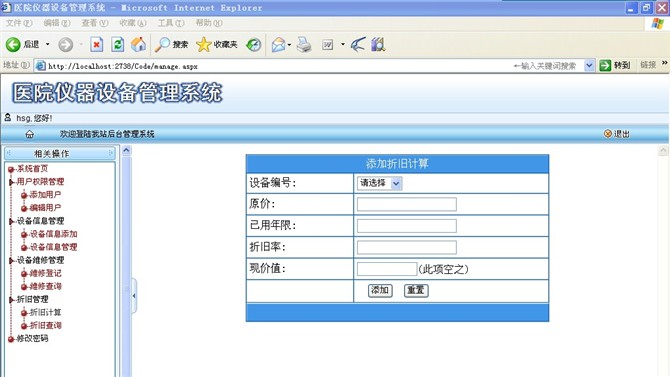Collapse the 设备信息管理 tree node
This screenshot has width=670, height=377.
click(12, 221)
